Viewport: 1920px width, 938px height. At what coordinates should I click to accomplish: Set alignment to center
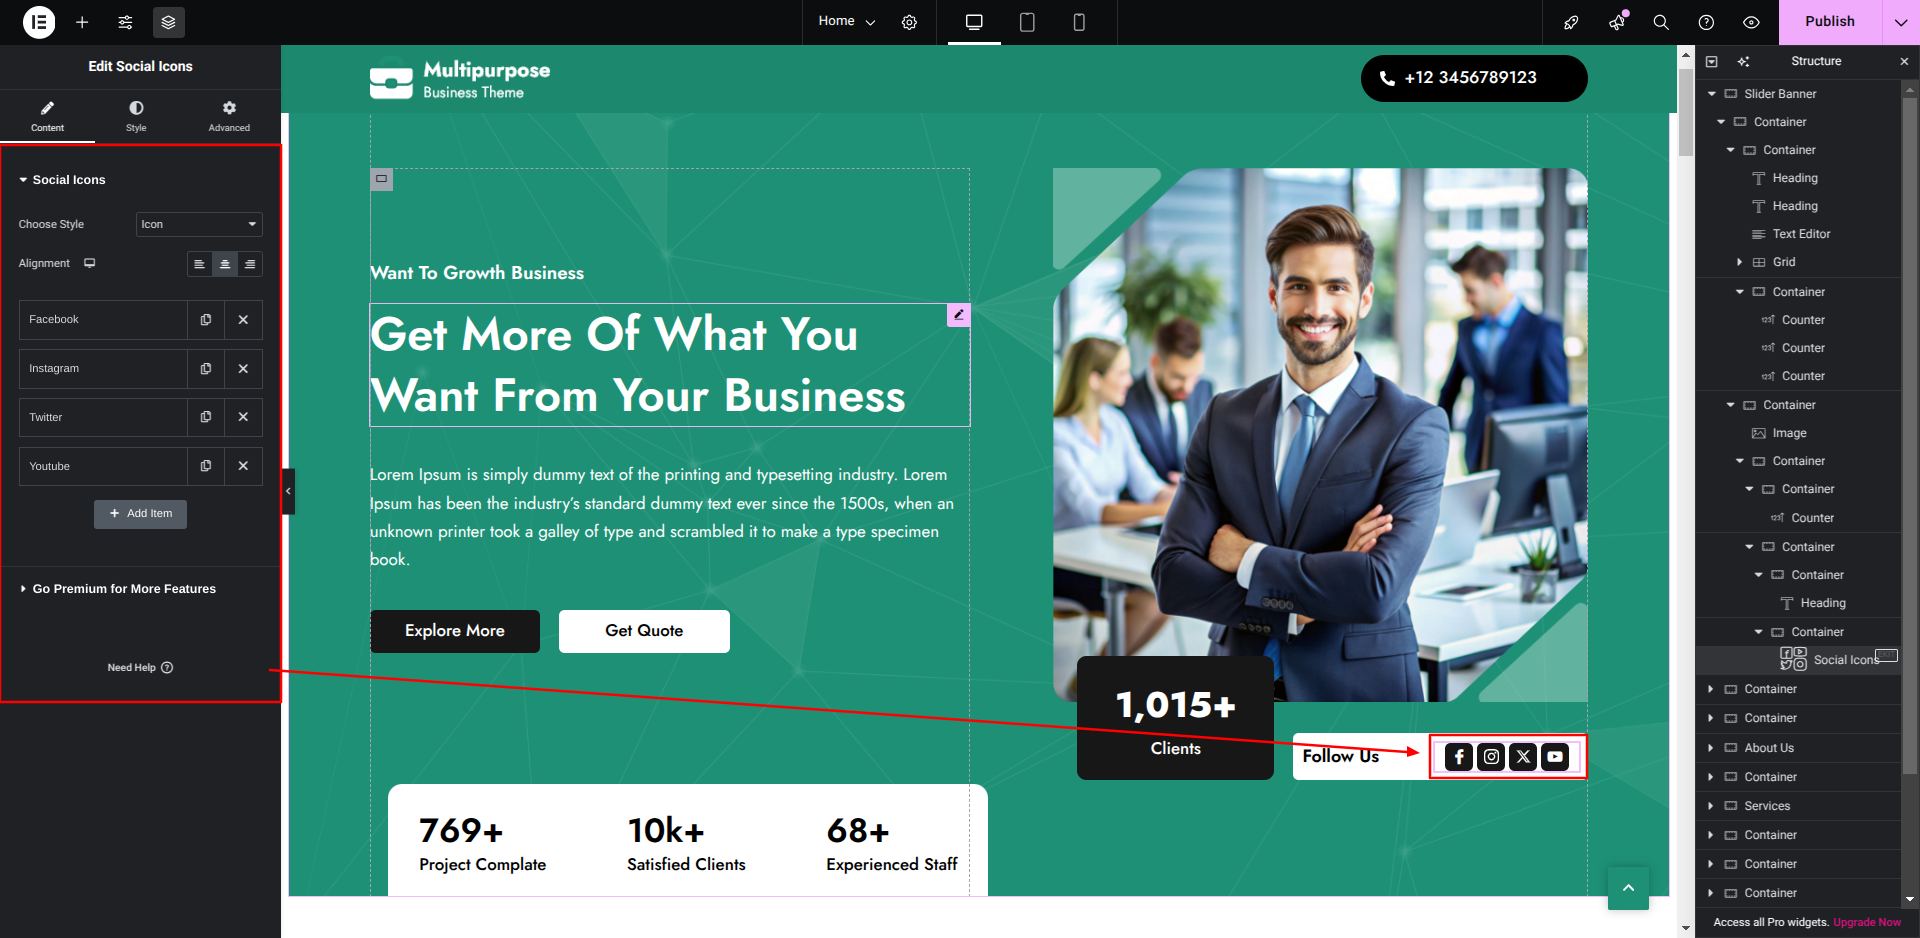click(x=225, y=264)
